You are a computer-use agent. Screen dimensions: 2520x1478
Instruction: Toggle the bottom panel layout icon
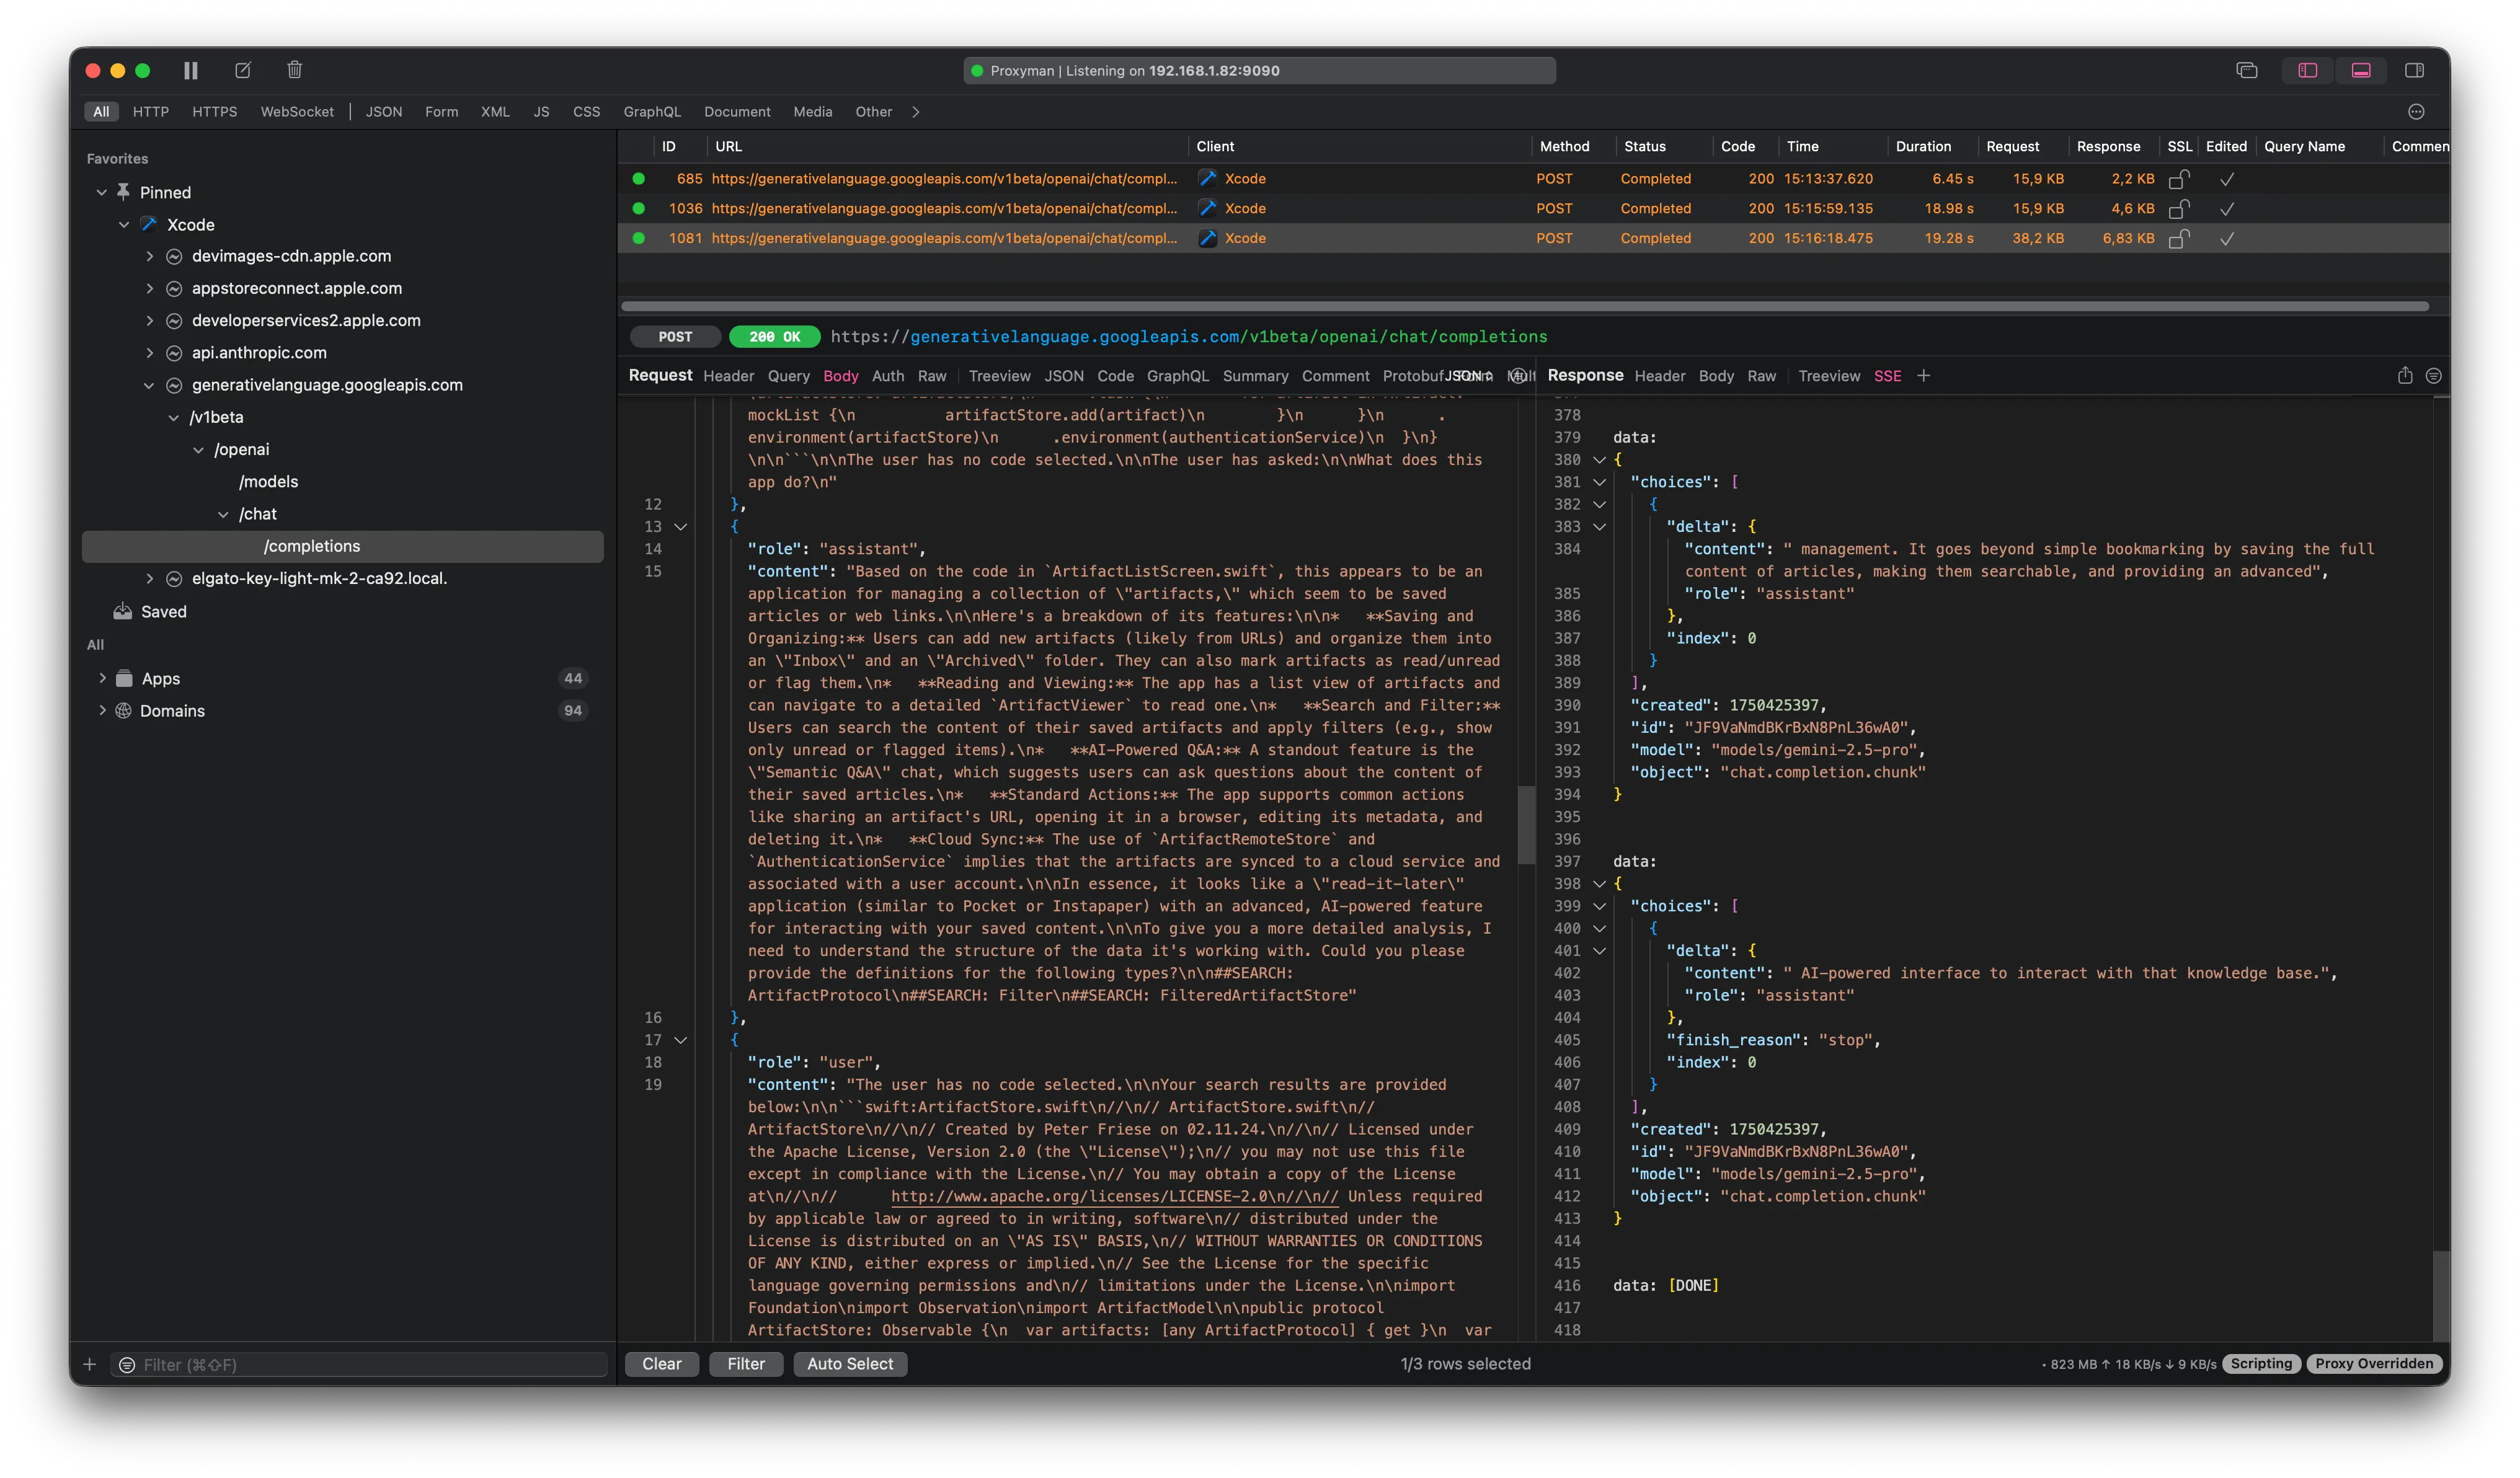tap(2361, 70)
